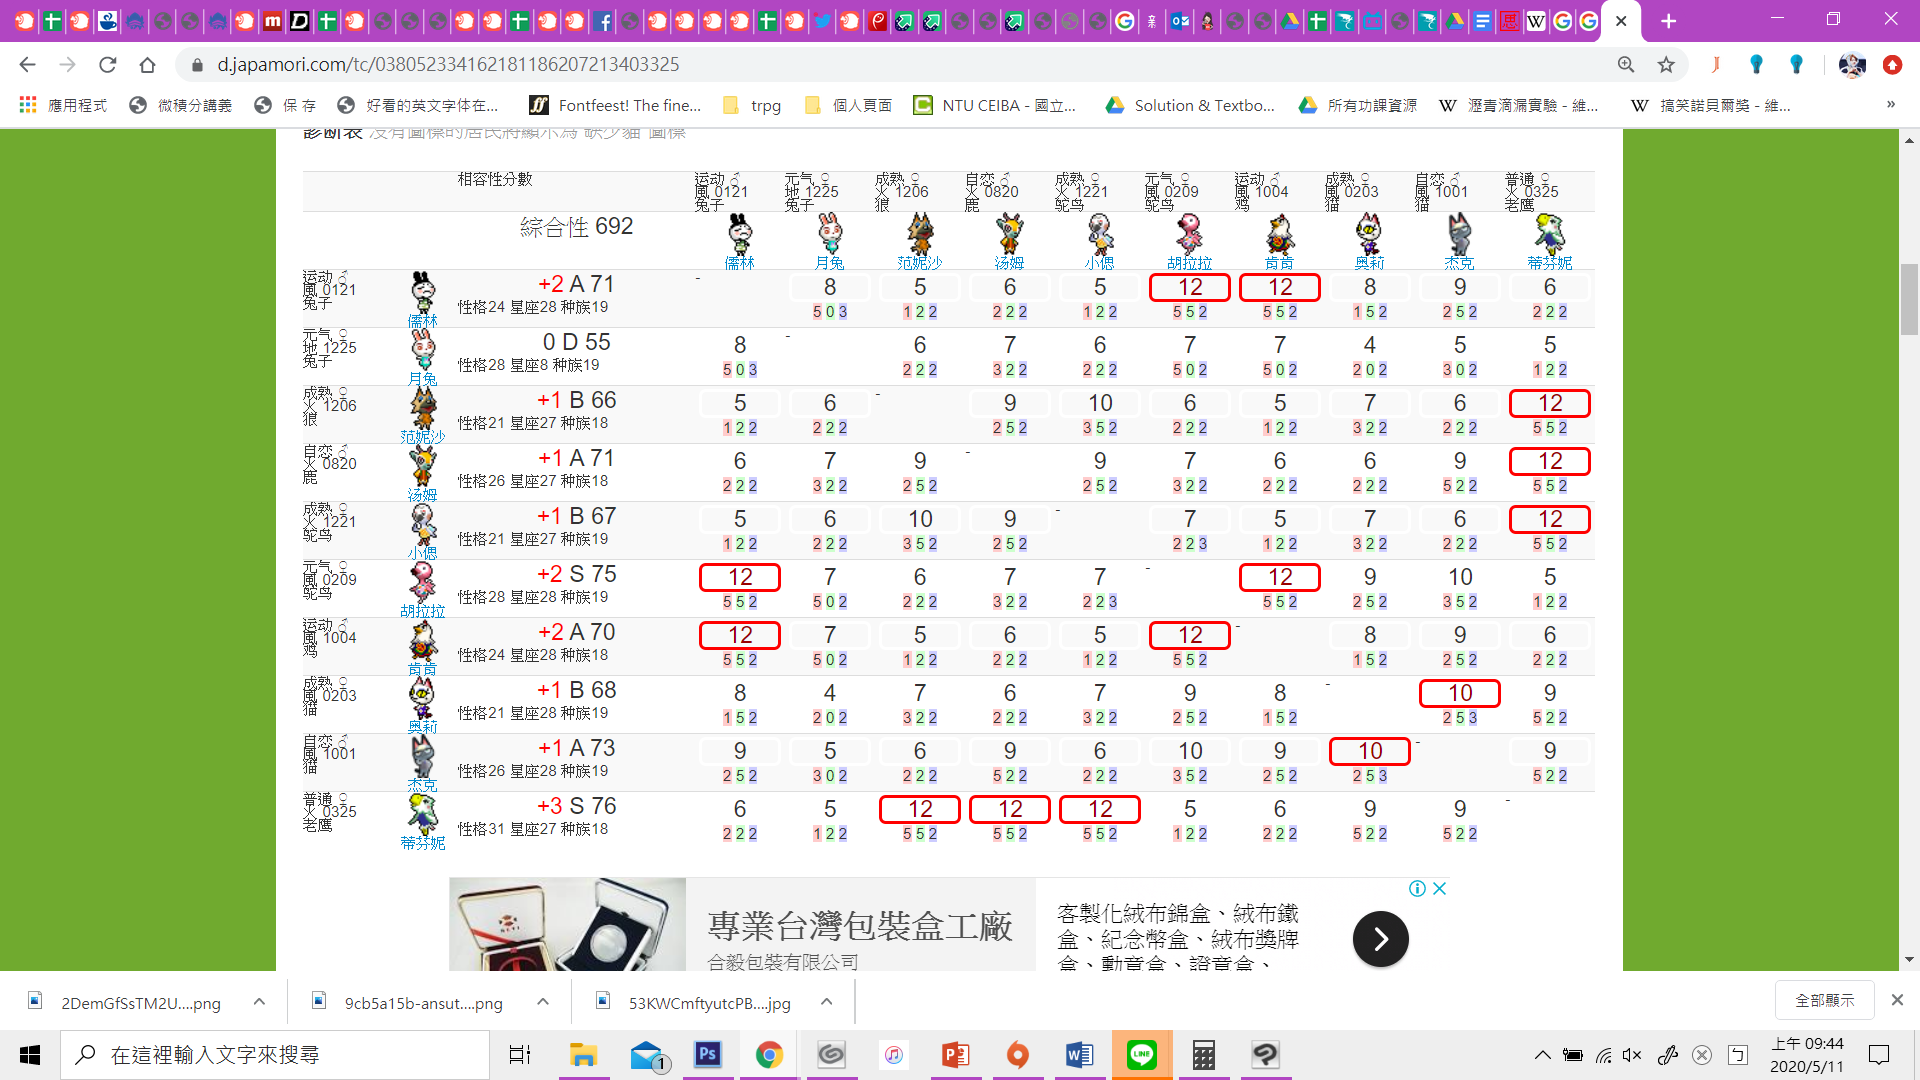Show hidden system tray icons
This screenshot has height=1080, width=1920.
coord(1543,1055)
